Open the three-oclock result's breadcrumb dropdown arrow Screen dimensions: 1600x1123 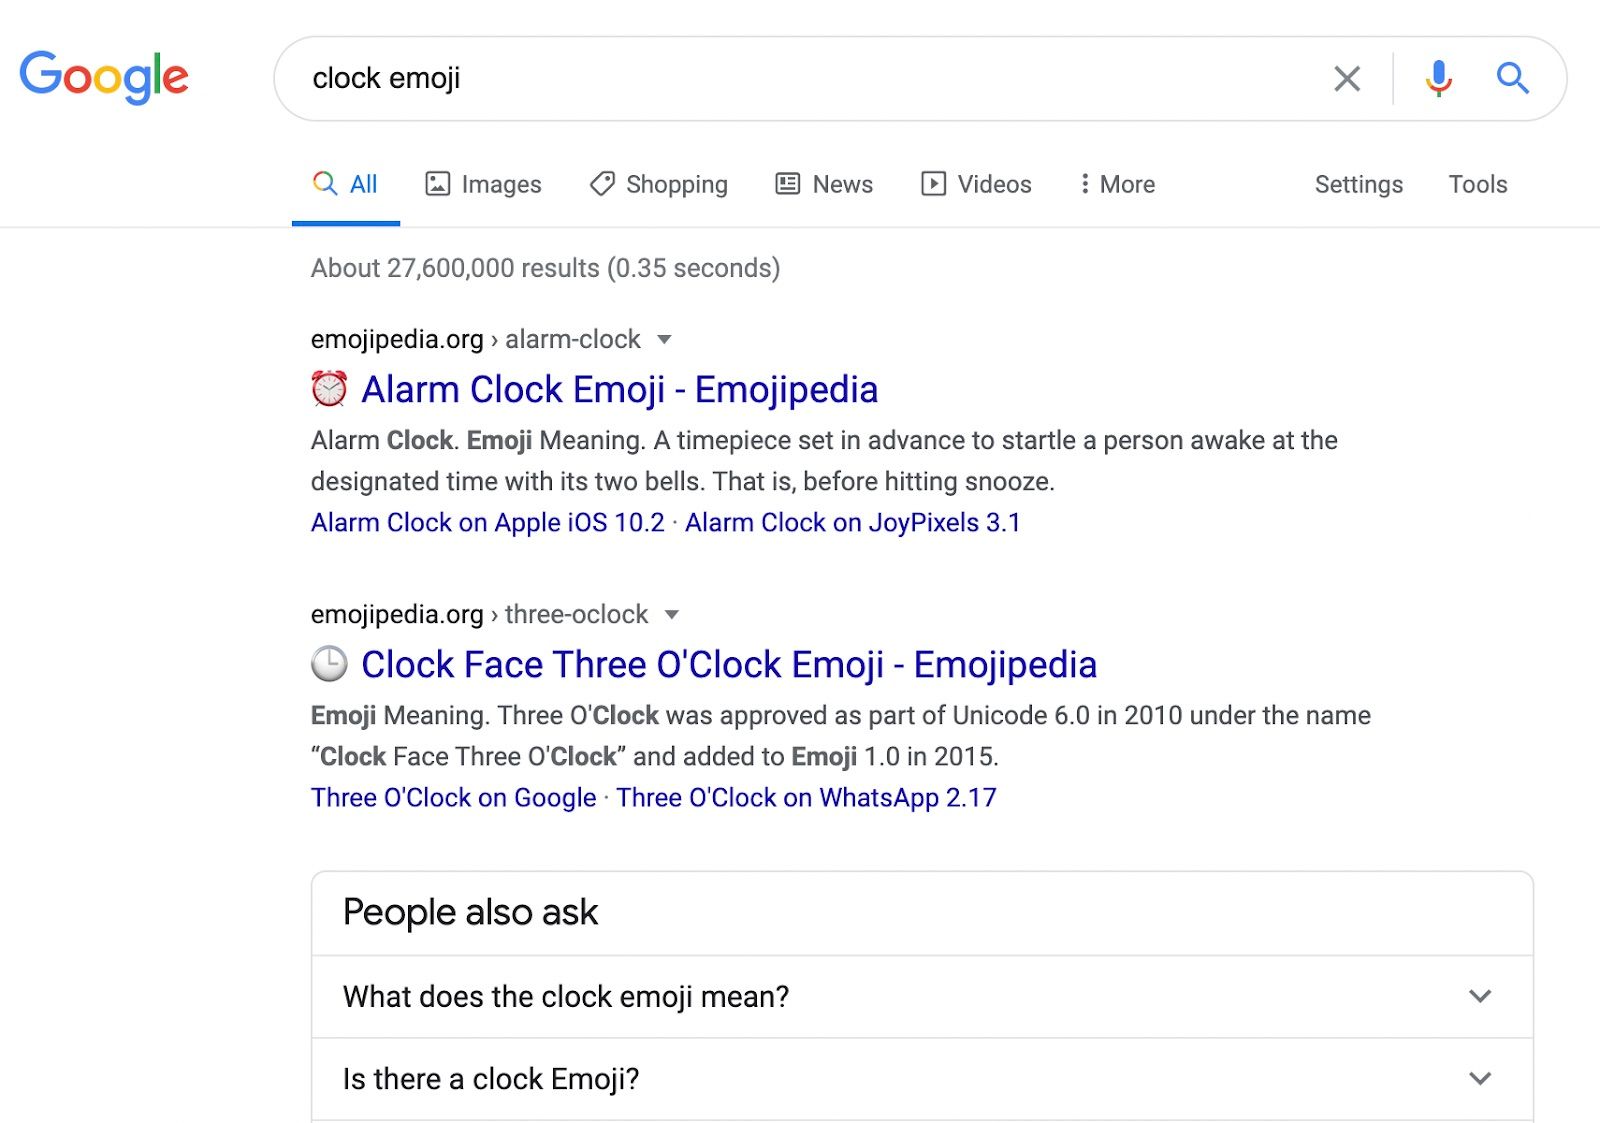coord(672,616)
